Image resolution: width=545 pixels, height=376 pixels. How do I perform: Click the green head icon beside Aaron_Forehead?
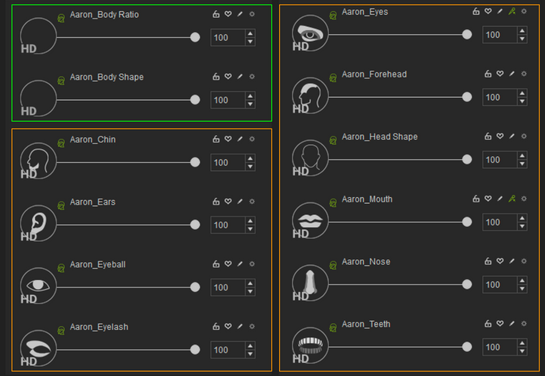(x=333, y=78)
